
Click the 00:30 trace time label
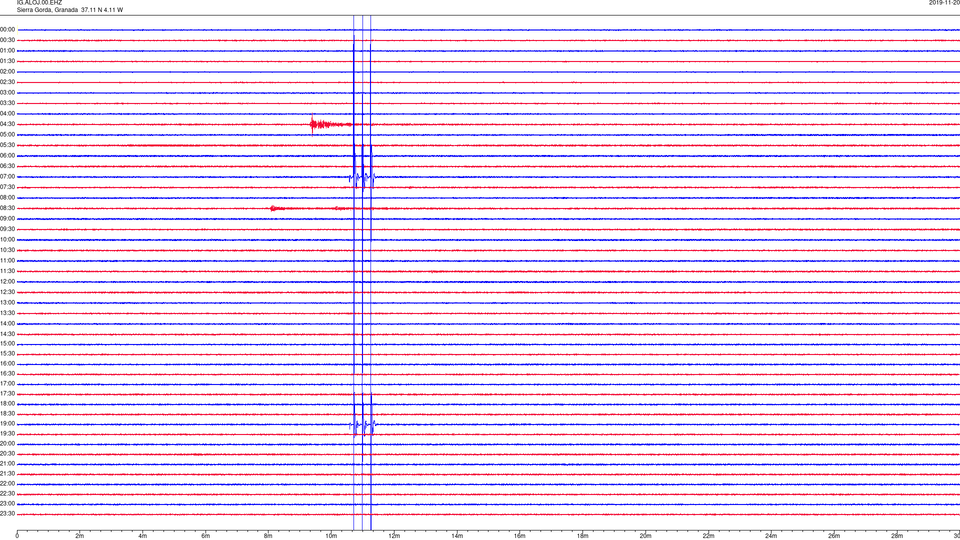pos(7,40)
